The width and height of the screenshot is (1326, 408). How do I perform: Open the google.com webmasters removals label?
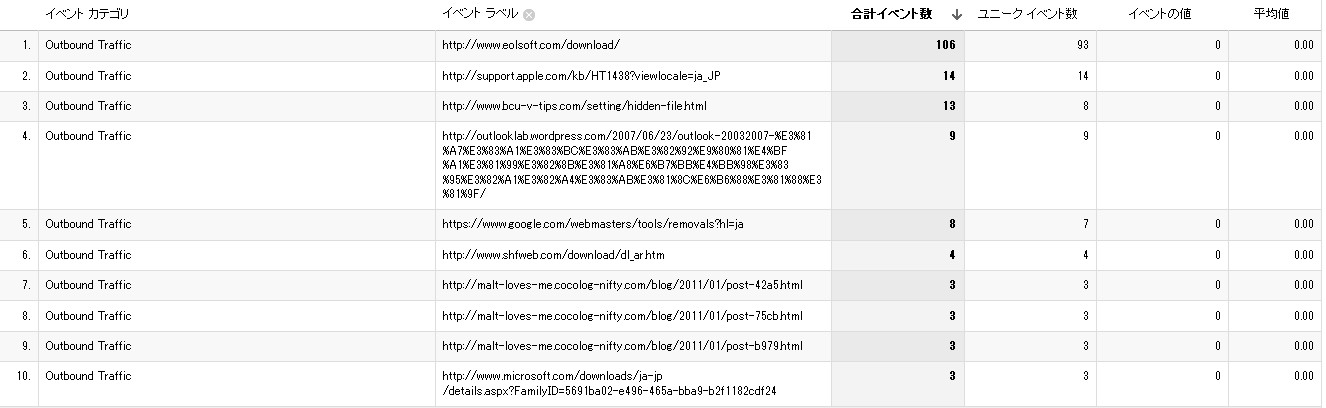point(593,225)
